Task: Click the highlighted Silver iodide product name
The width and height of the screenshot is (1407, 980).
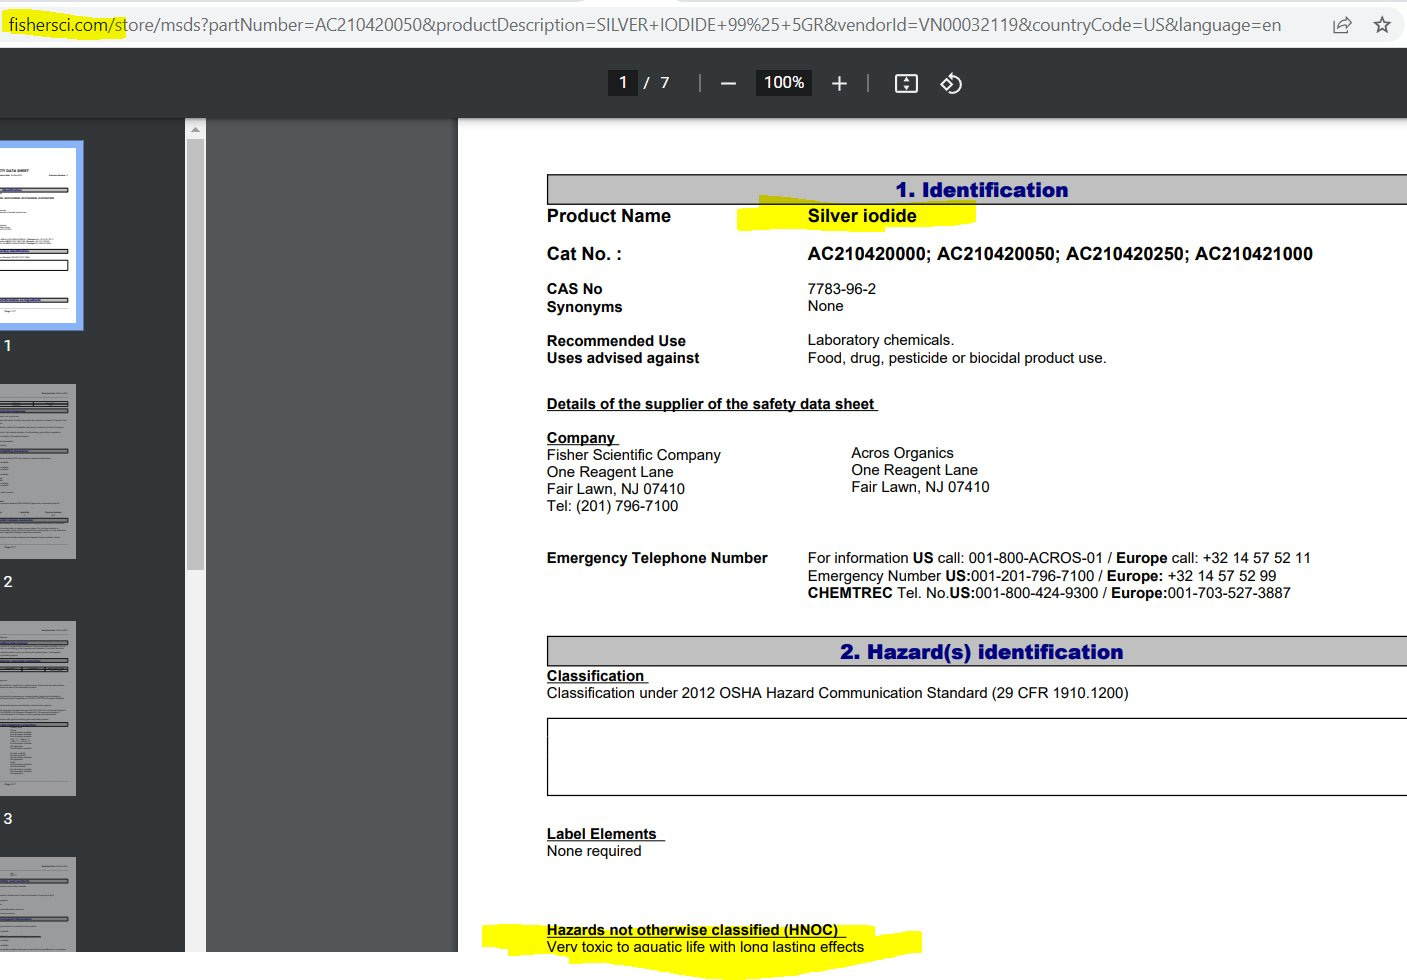Action: 861,216
